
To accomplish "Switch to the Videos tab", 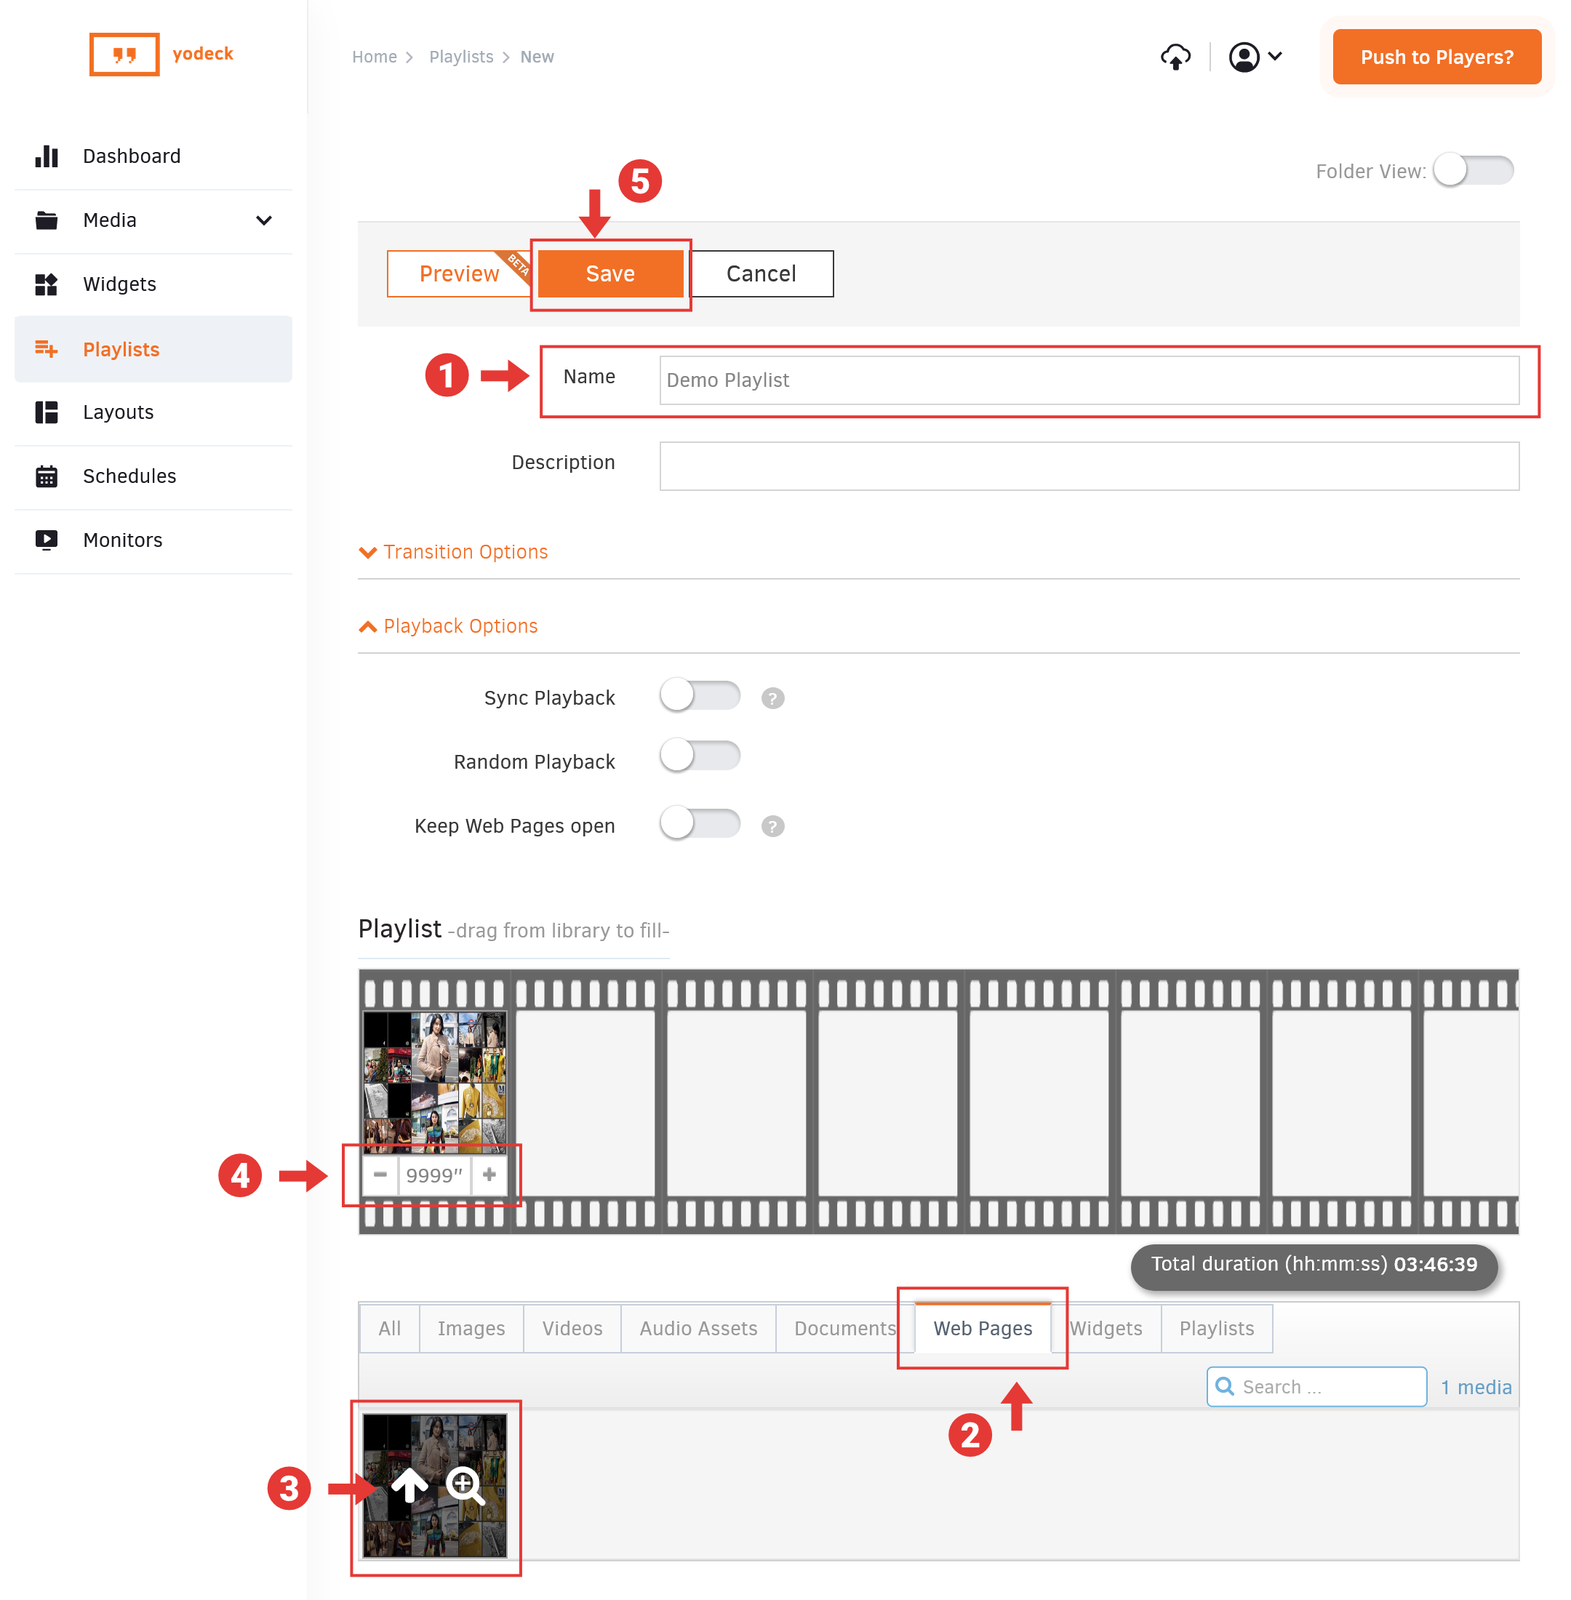I will [x=572, y=1328].
